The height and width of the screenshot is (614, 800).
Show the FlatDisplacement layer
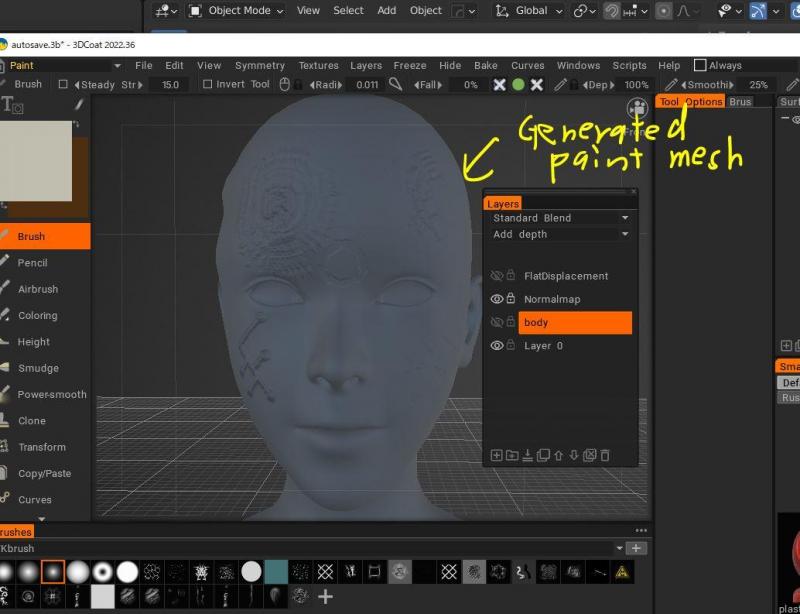[x=496, y=276]
